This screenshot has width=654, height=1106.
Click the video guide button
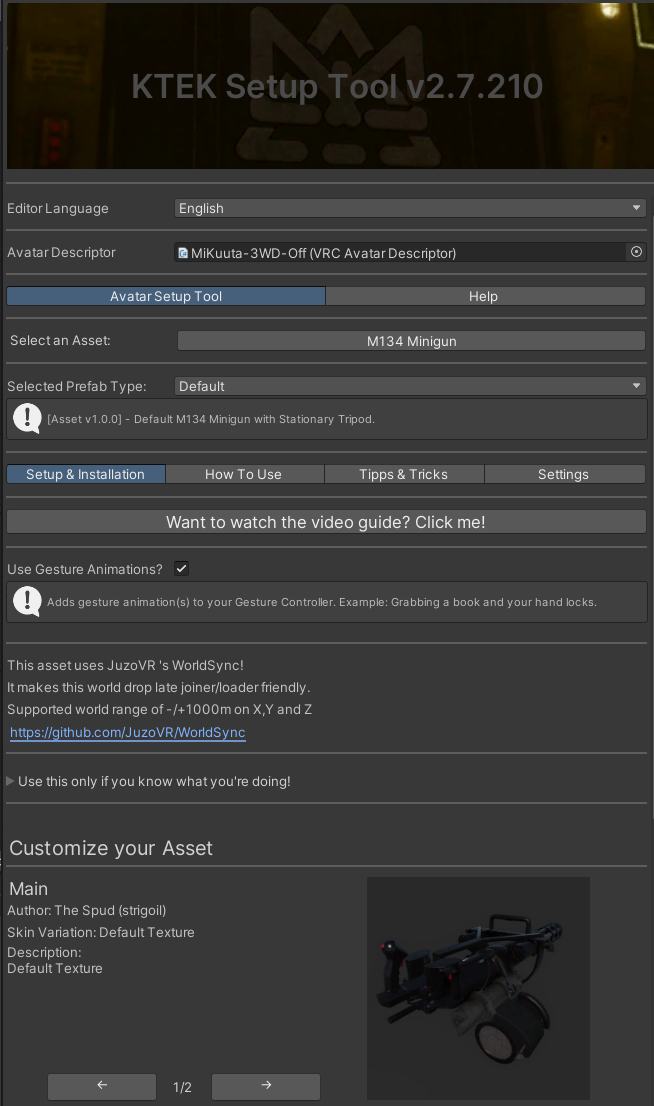[326, 522]
